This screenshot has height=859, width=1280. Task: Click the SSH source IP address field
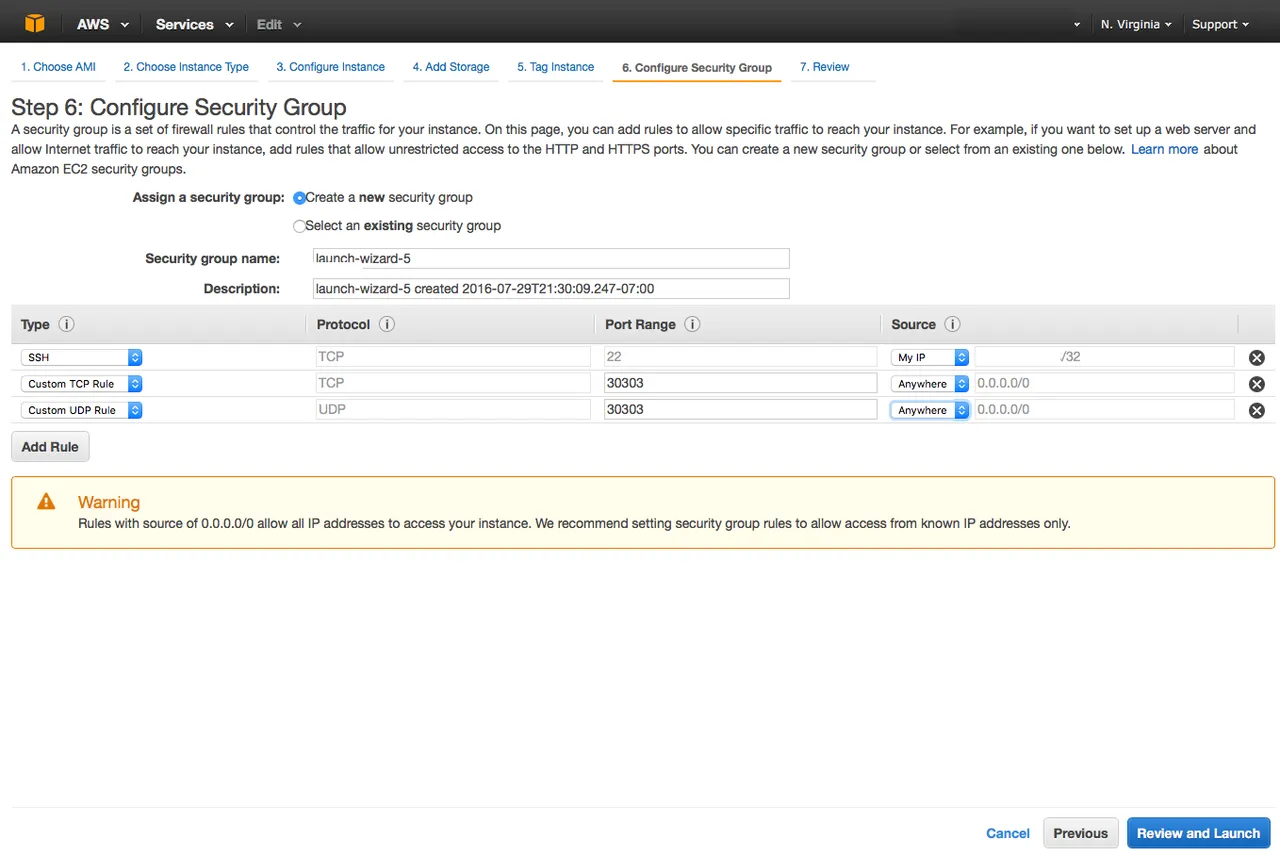click(1104, 357)
